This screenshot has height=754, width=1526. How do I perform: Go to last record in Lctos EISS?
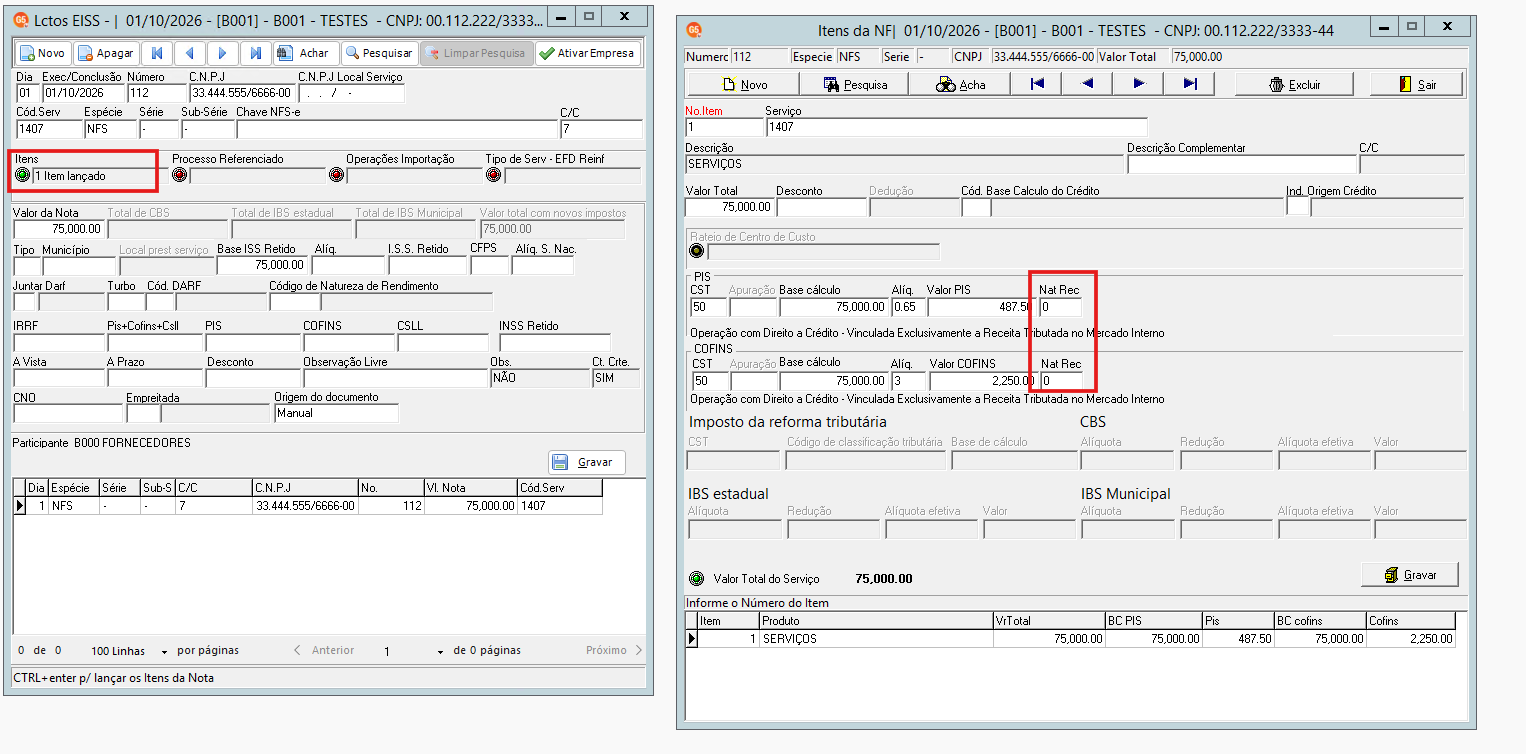pyautogui.click(x=256, y=53)
